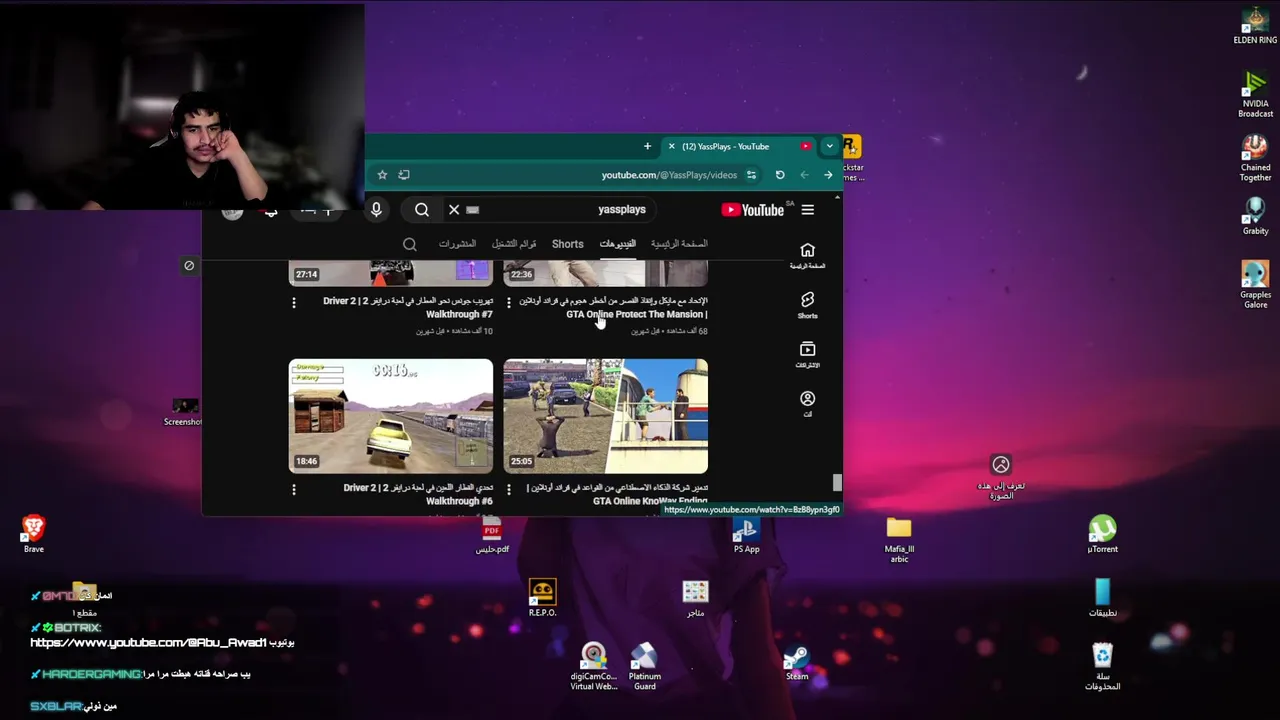
Task: Open digiCamControl Virtual Webcam icon
Action: (594, 667)
